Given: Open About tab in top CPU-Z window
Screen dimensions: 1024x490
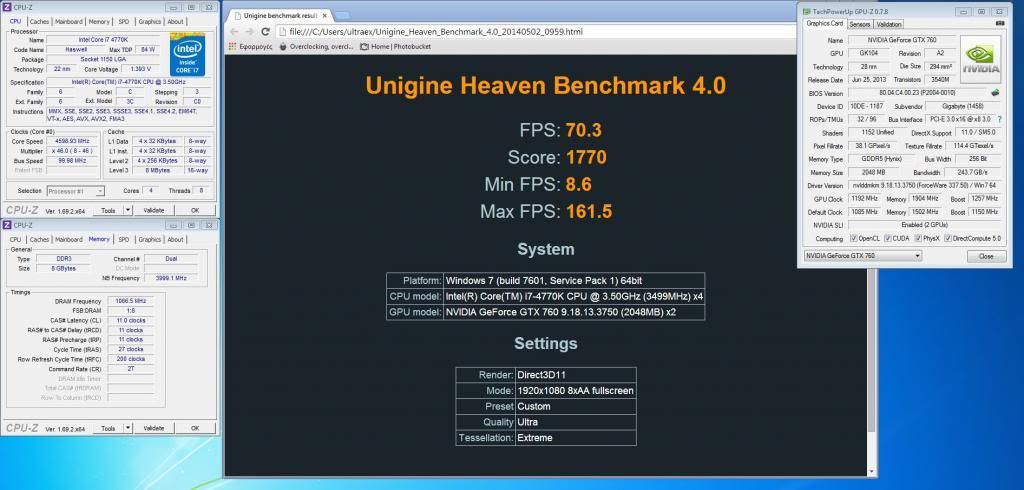Looking at the screenshot, I should coord(176,21).
